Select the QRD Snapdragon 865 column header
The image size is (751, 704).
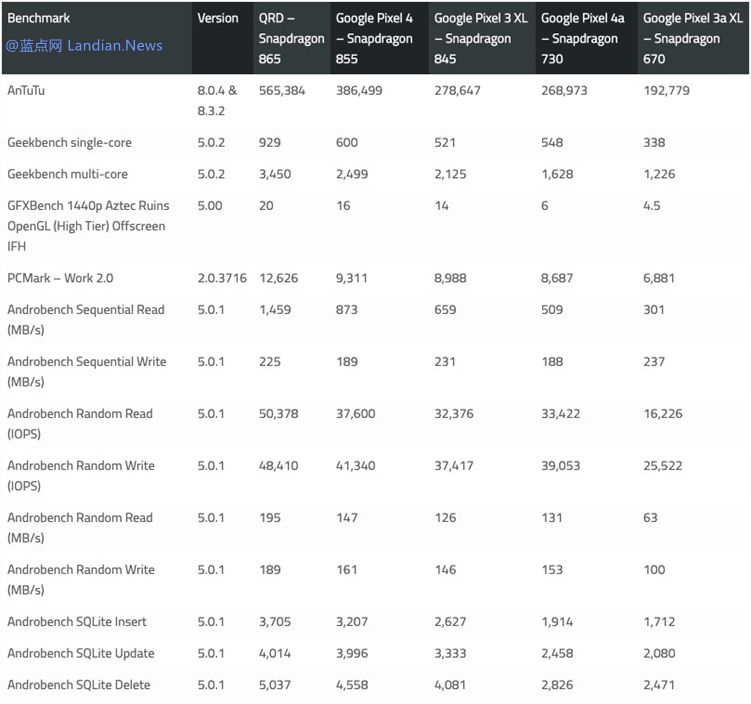290,38
